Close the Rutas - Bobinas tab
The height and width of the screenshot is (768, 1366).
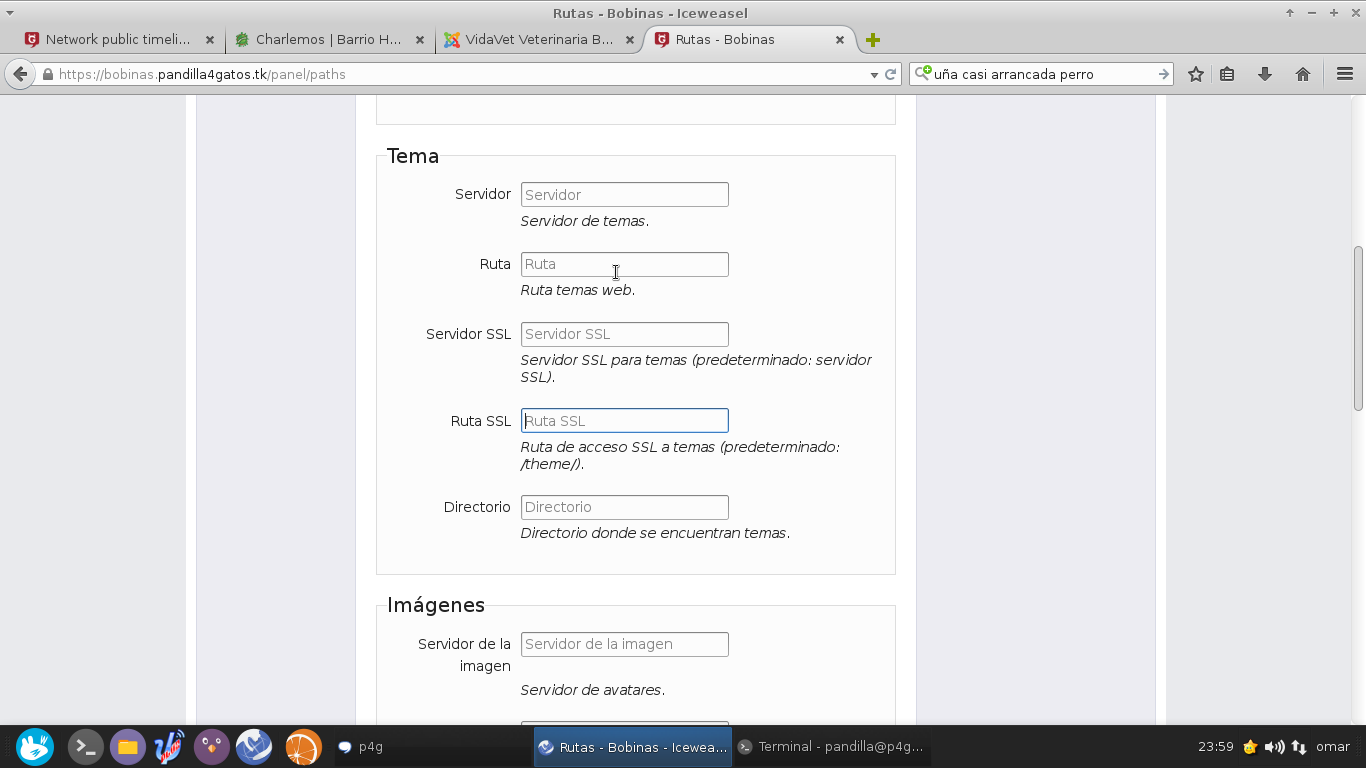pos(840,40)
